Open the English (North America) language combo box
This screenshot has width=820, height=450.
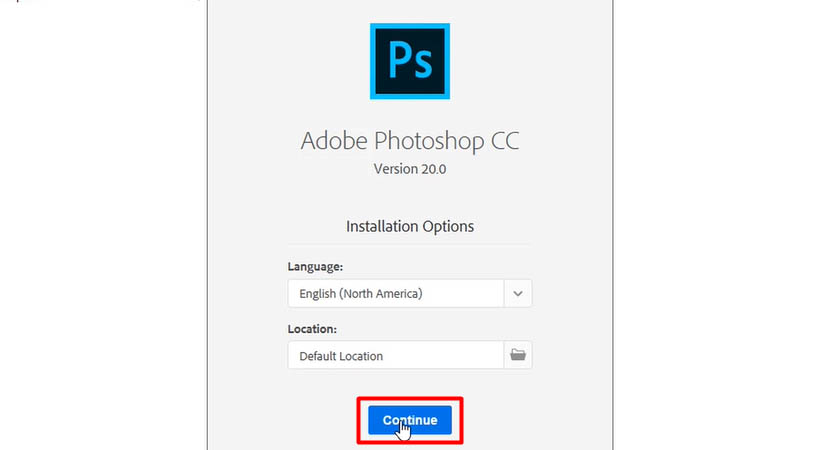click(395, 294)
